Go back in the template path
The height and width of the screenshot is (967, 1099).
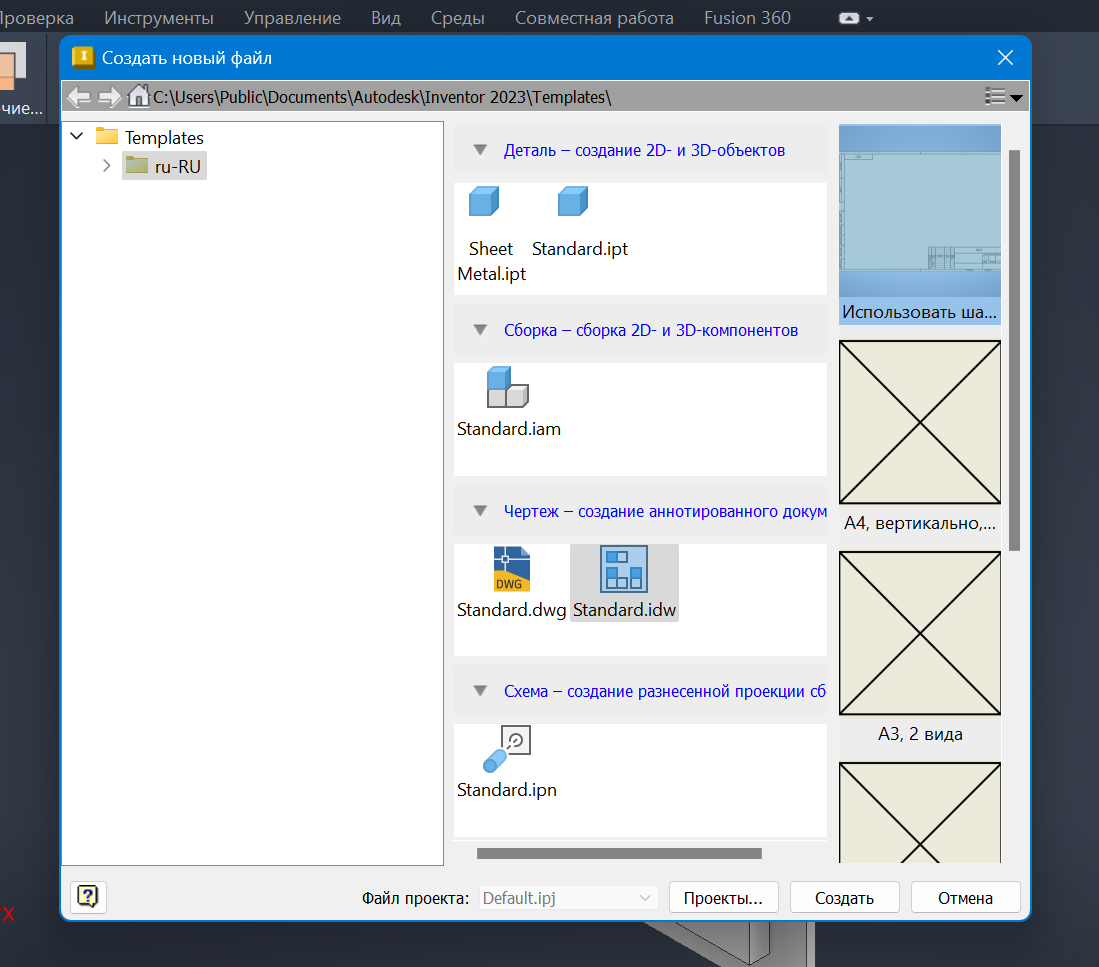coord(79,97)
